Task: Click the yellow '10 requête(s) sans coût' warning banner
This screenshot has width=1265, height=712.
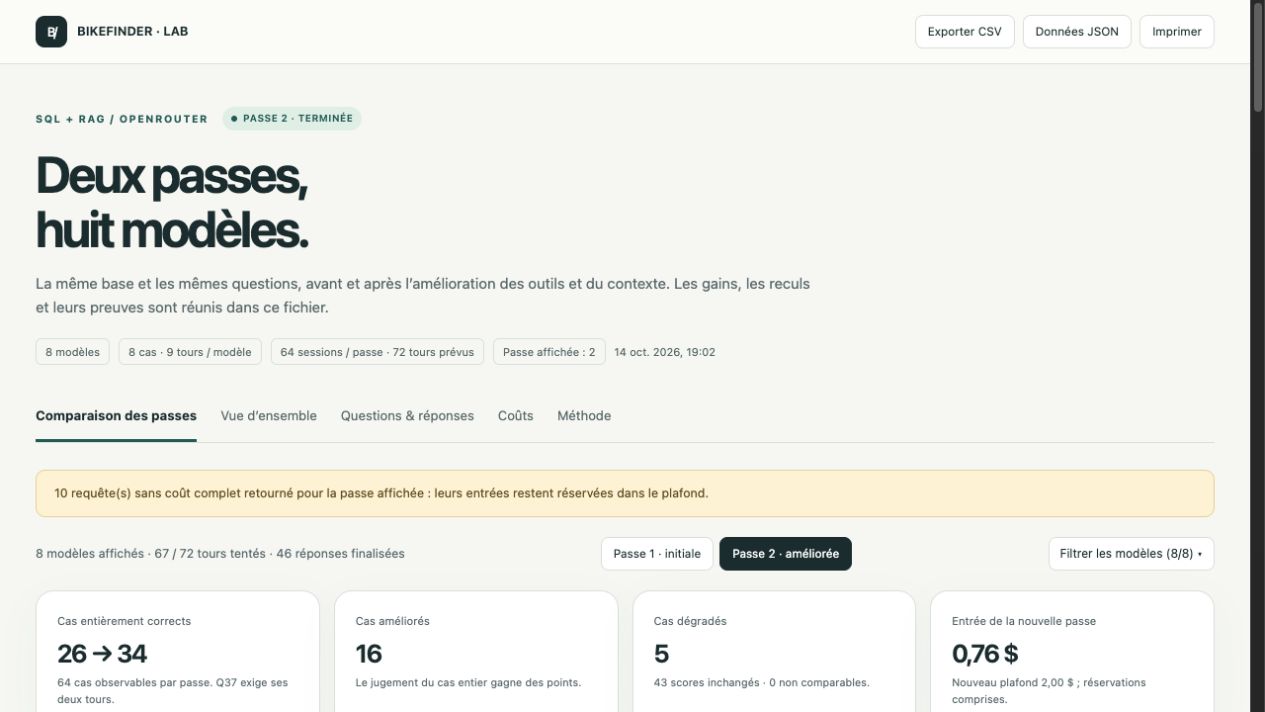Action: [x=625, y=494]
